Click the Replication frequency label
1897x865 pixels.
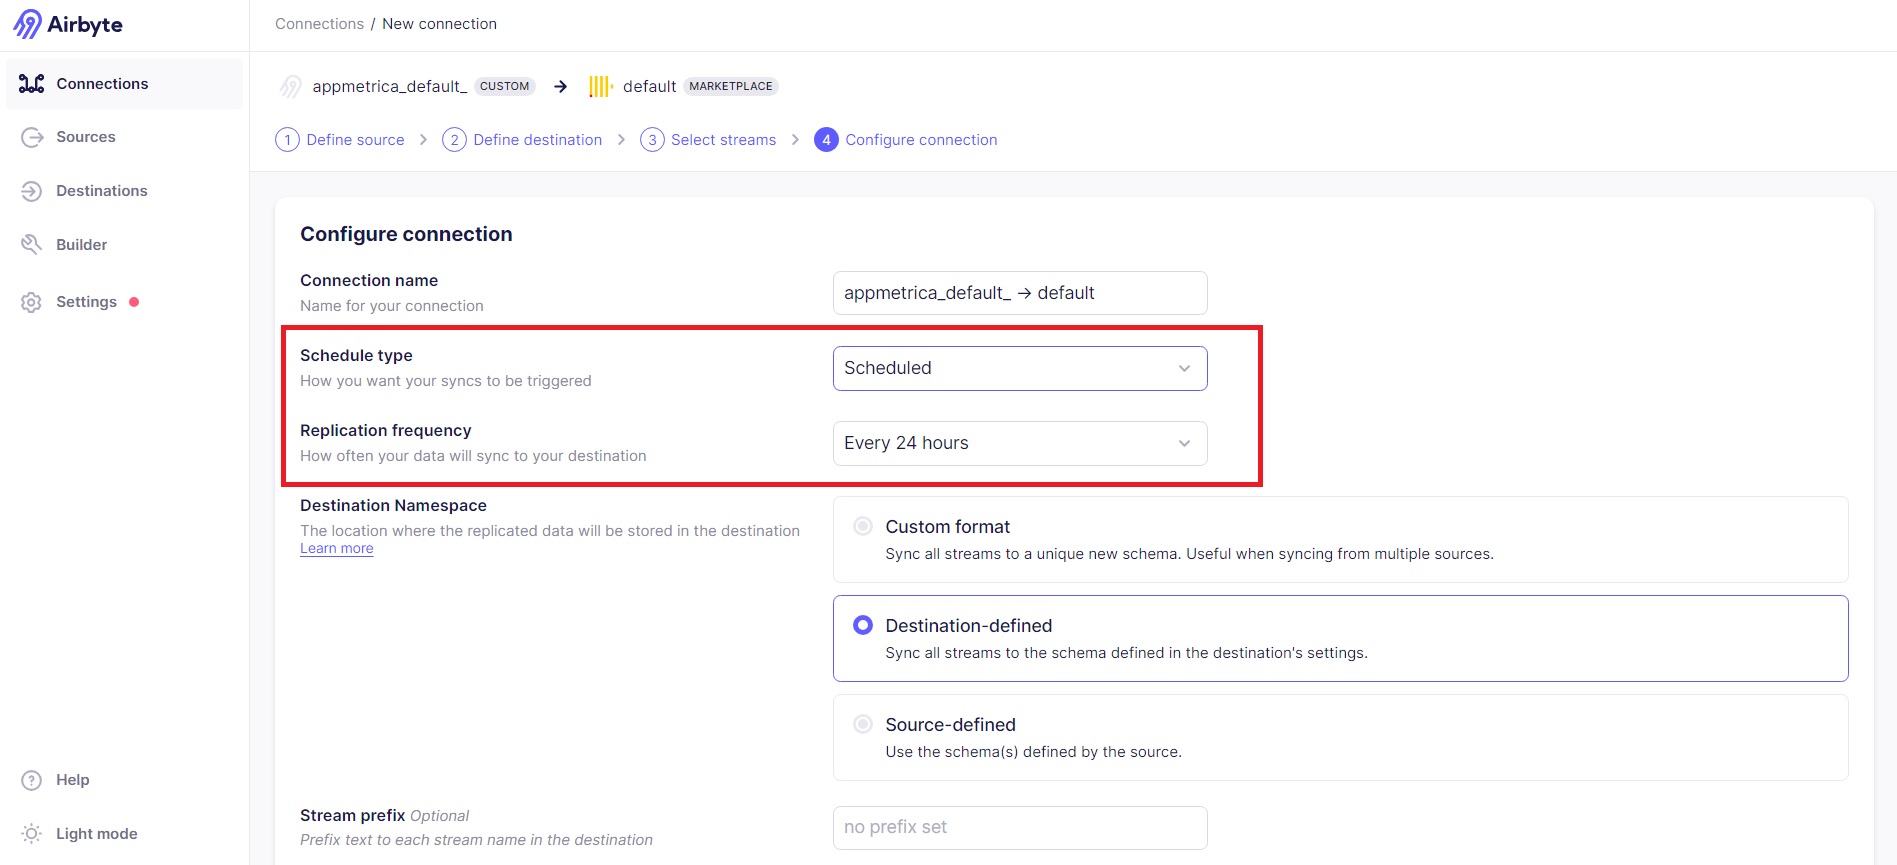coord(385,431)
